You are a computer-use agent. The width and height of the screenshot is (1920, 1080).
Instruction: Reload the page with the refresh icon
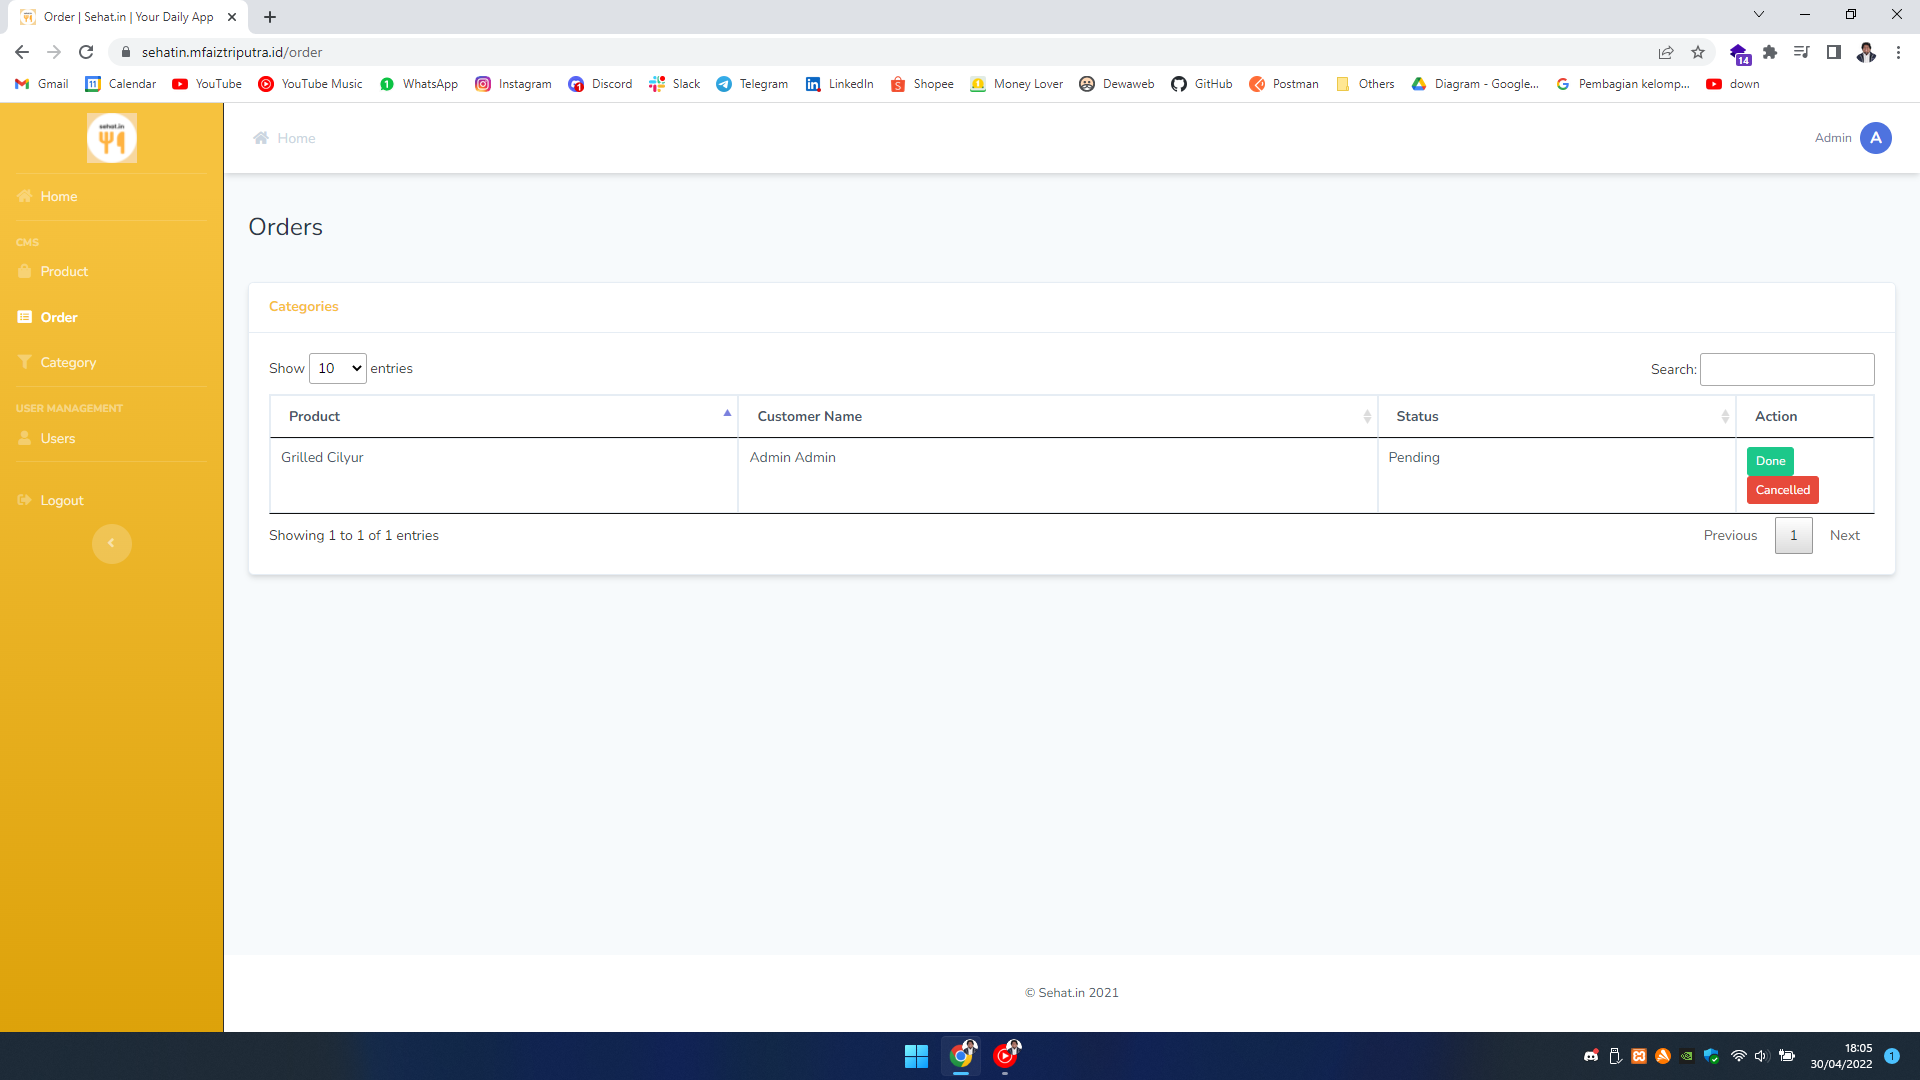(86, 52)
